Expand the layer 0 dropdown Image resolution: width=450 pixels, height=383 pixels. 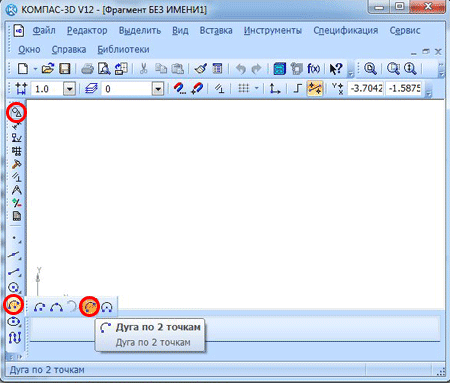pyautogui.click(x=158, y=89)
